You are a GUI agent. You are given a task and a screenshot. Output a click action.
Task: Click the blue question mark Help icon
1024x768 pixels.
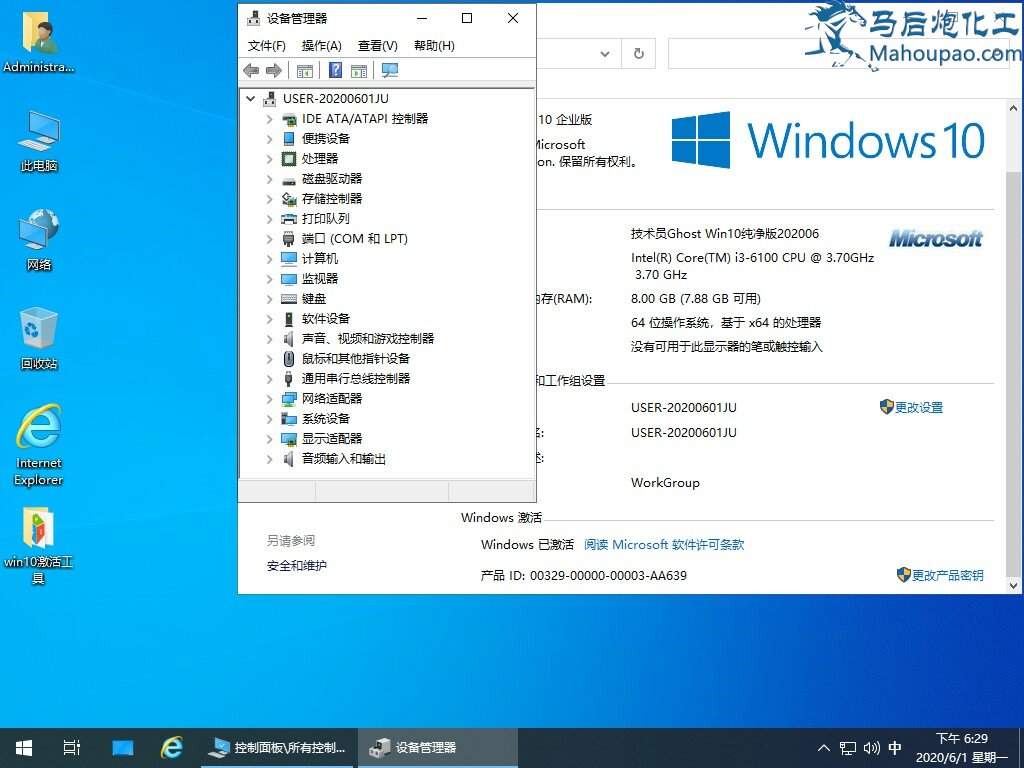click(336, 70)
